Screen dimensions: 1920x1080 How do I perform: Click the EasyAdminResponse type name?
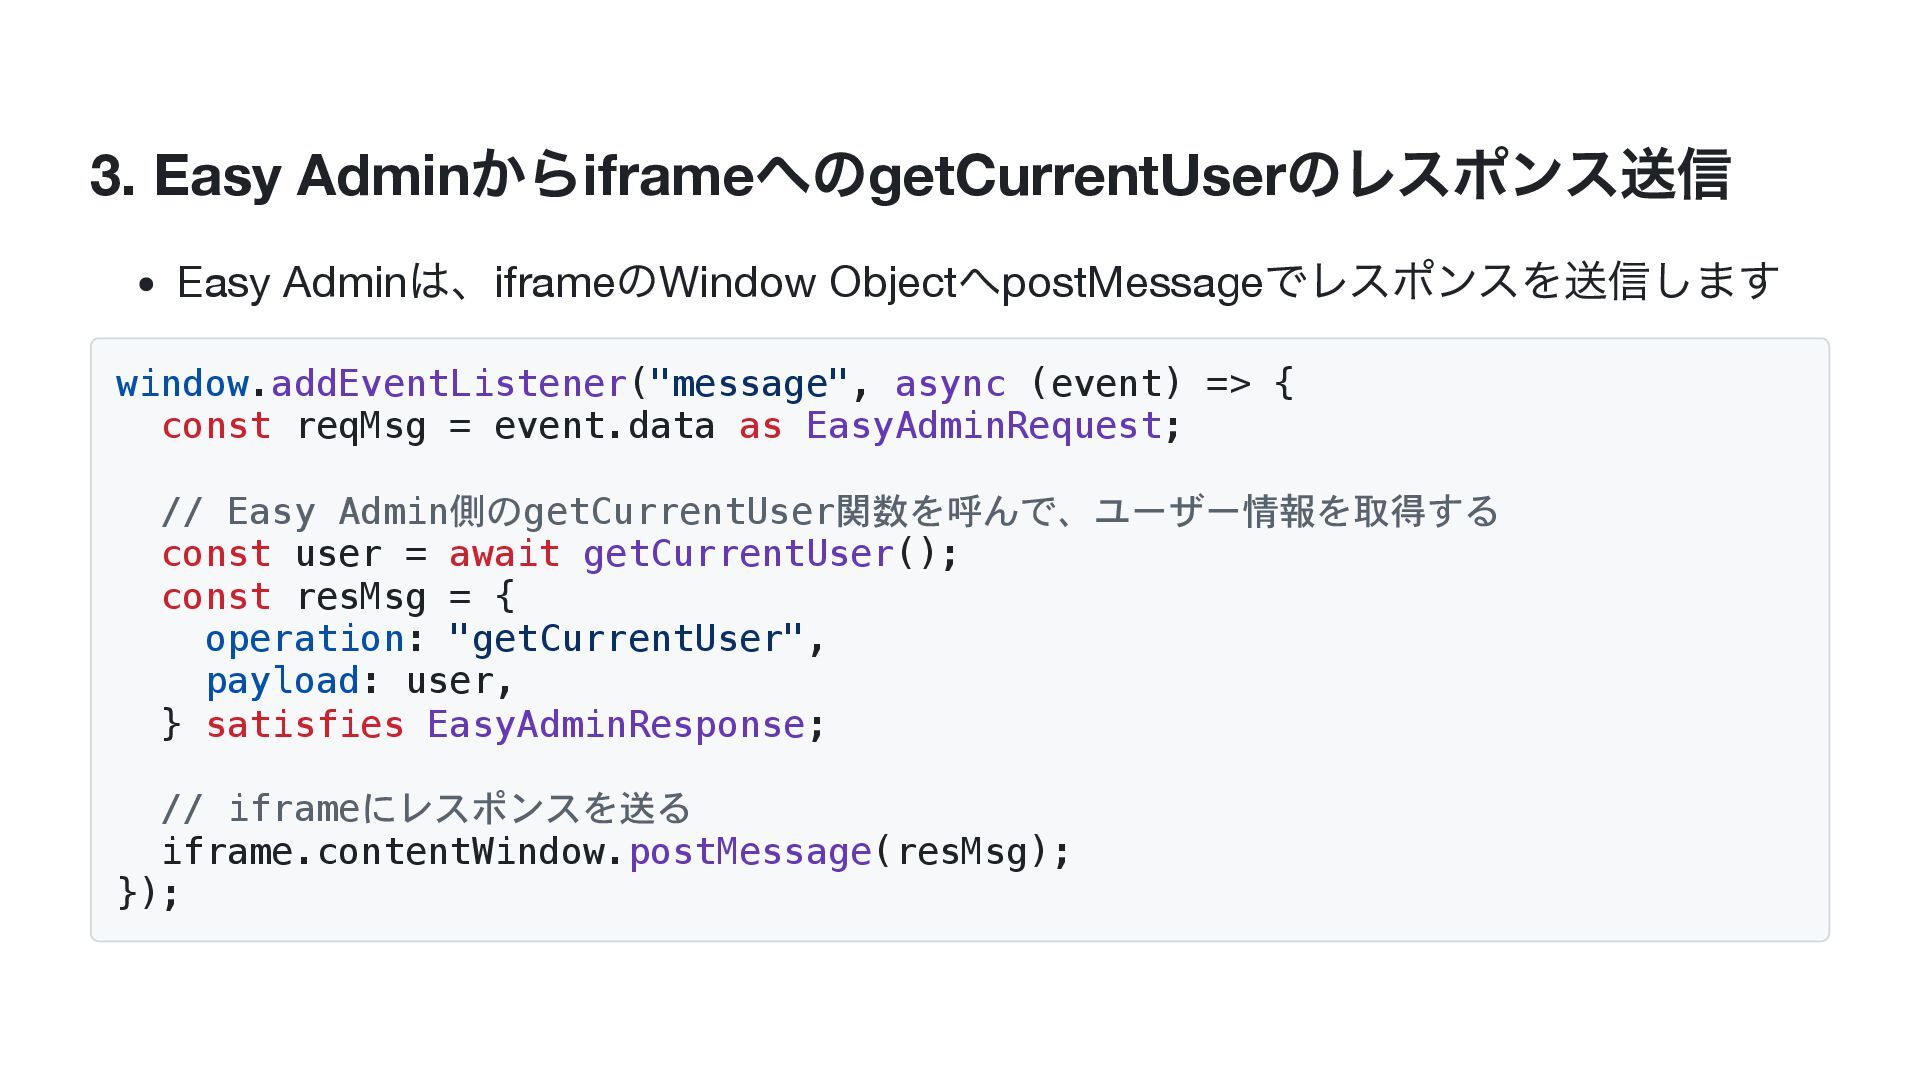tap(616, 724)
